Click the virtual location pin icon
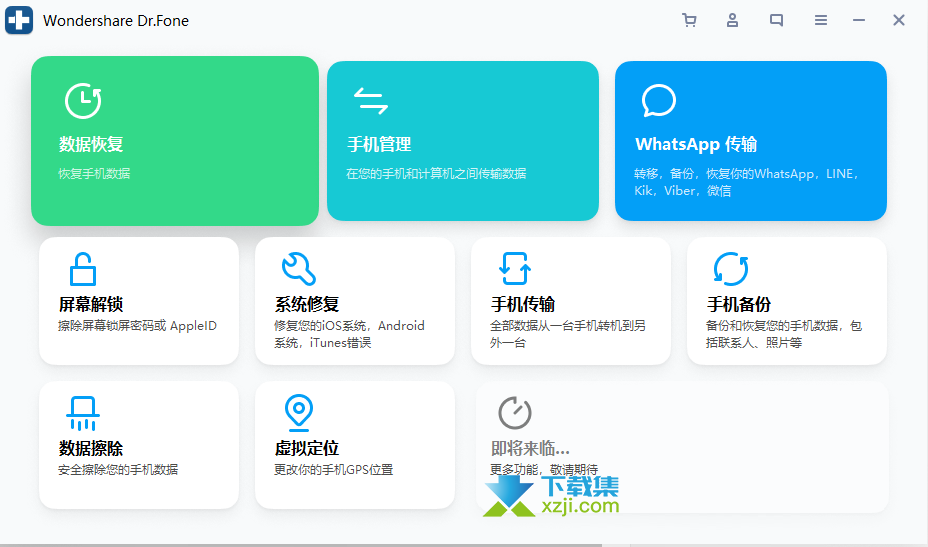928x547 pixels. [x=299, y=413]
